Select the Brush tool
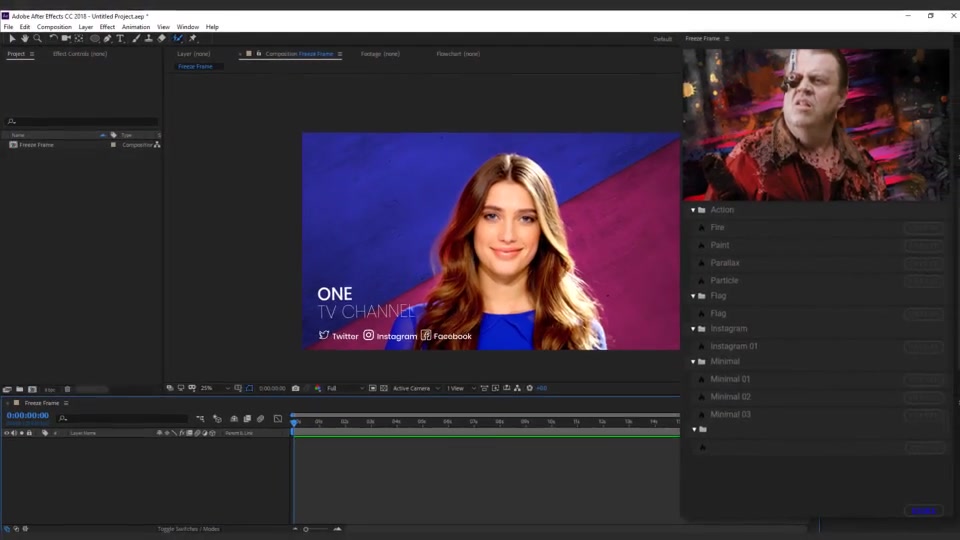 [136, 38]
